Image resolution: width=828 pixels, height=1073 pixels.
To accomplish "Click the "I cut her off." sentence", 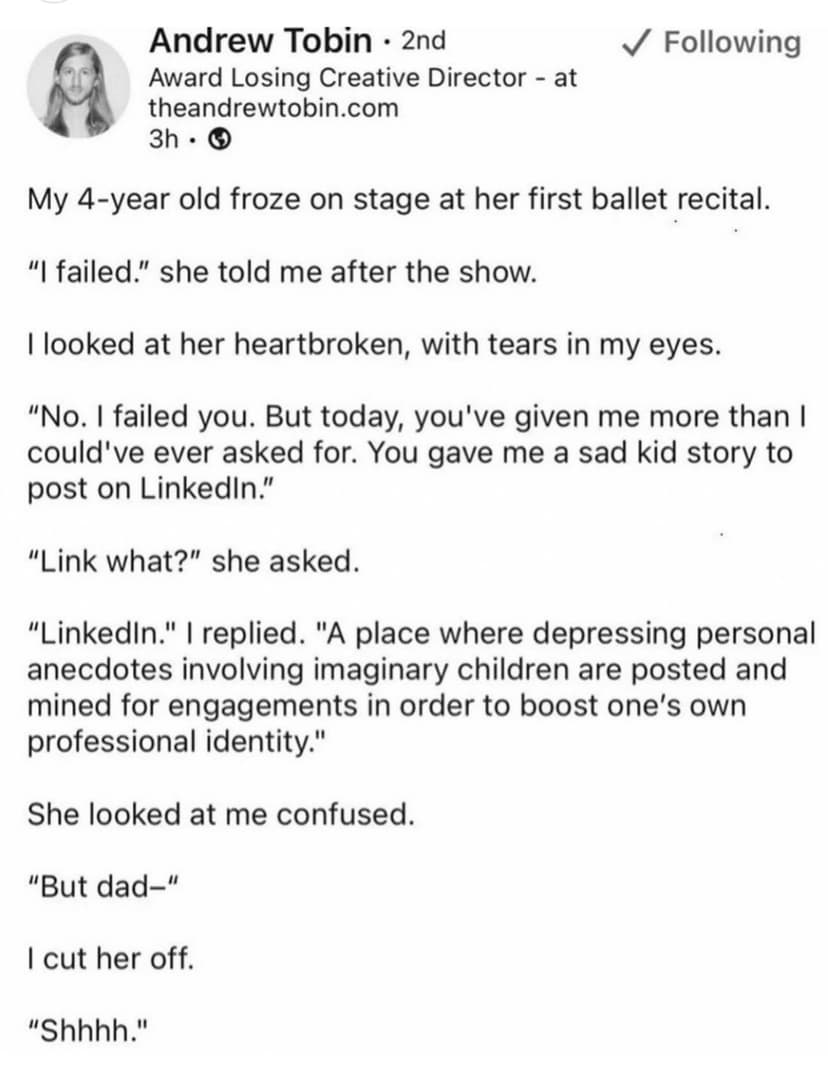I will tap(110, 960).
